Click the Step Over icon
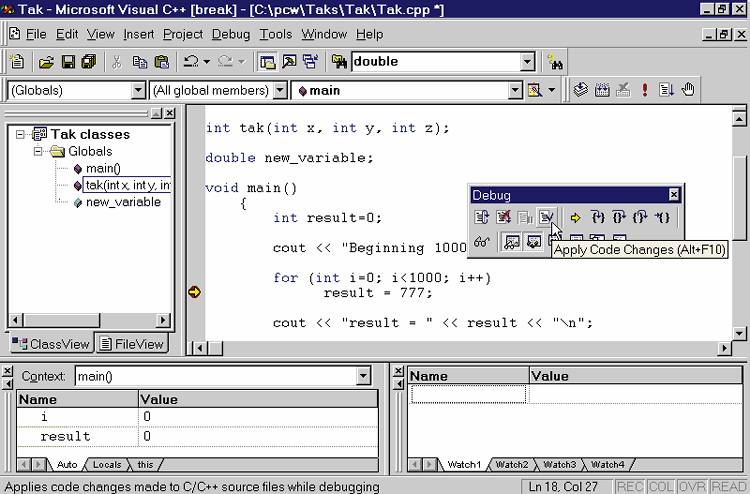Image resolution: width=750 pixels, height=494 pixels. coord(619,218)
